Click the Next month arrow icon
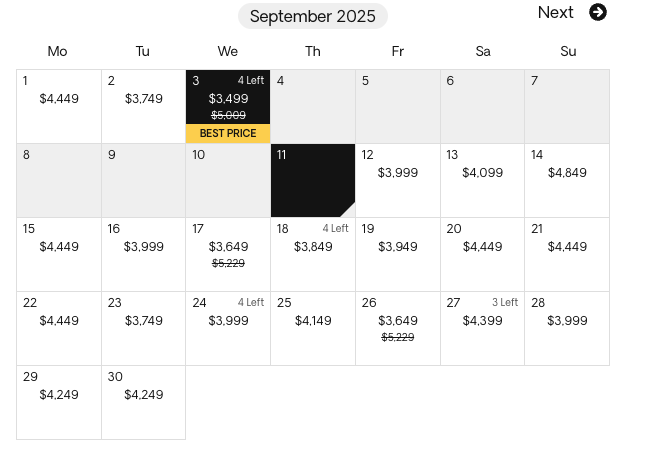664x455 pixels. click(x=598, y=12)
